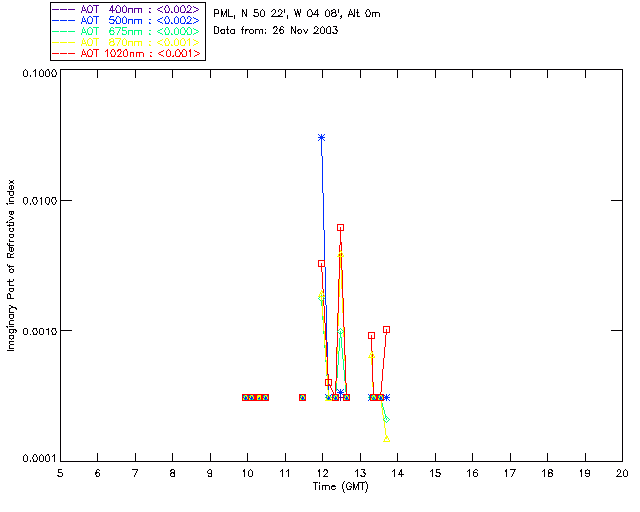
Task: Click the PML station location header text
Action: [x=297, y=13]
